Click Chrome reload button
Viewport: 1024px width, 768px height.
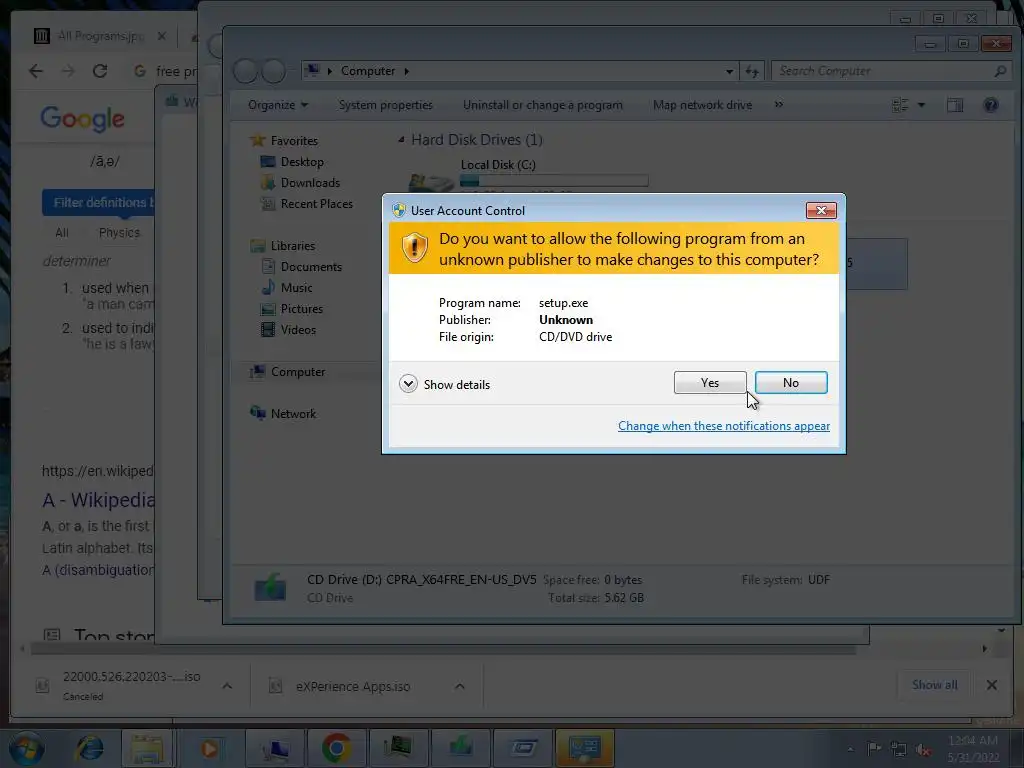(x=100, y=71)
